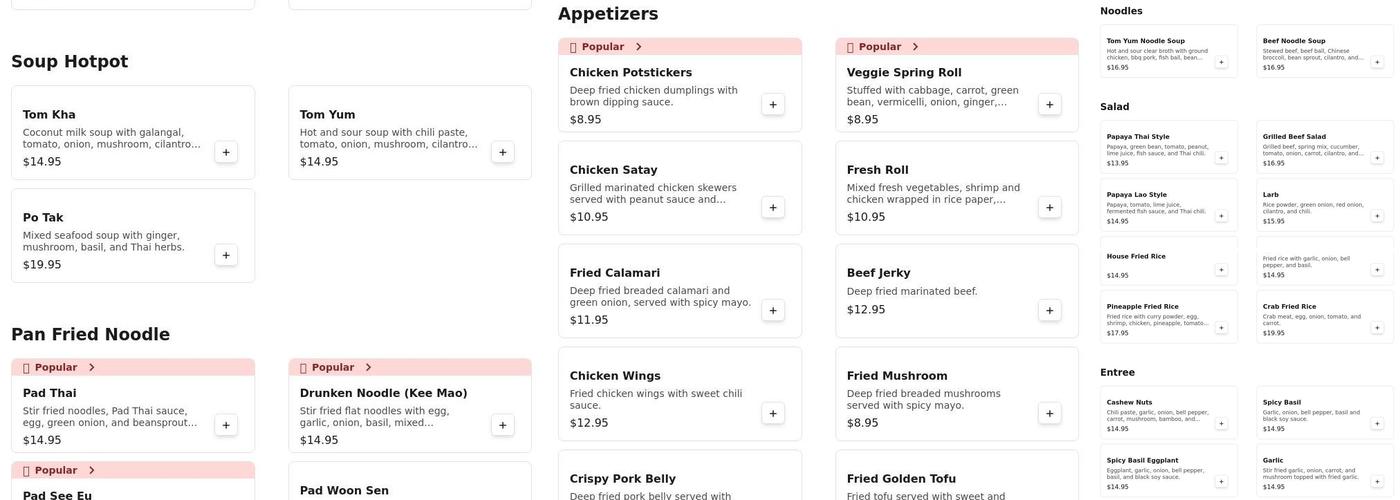Open Popular chevron above Veggie Spring Roll
Screen dimensions: 1400x500
pos(915,47)
